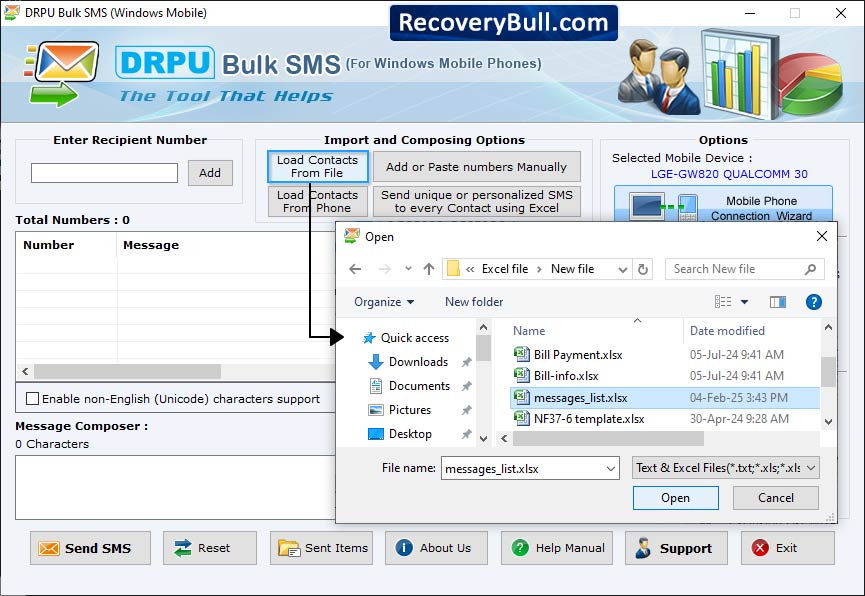
Task: Click the navigation pane vertical scrollbar thumb
Action: tap(483, 348)
